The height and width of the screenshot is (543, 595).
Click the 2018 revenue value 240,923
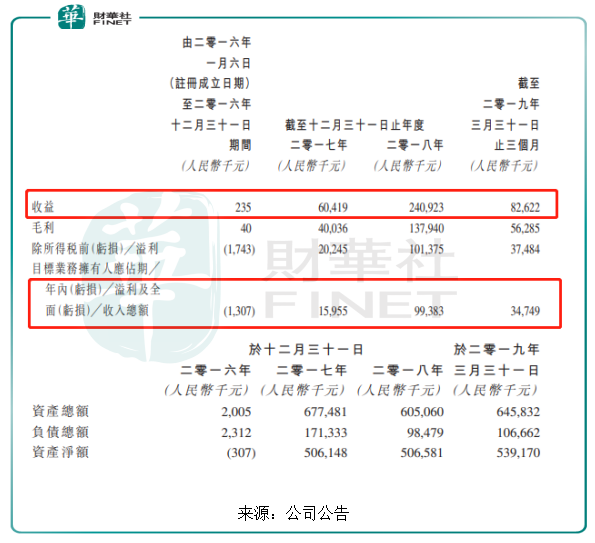tap(426, 208)
